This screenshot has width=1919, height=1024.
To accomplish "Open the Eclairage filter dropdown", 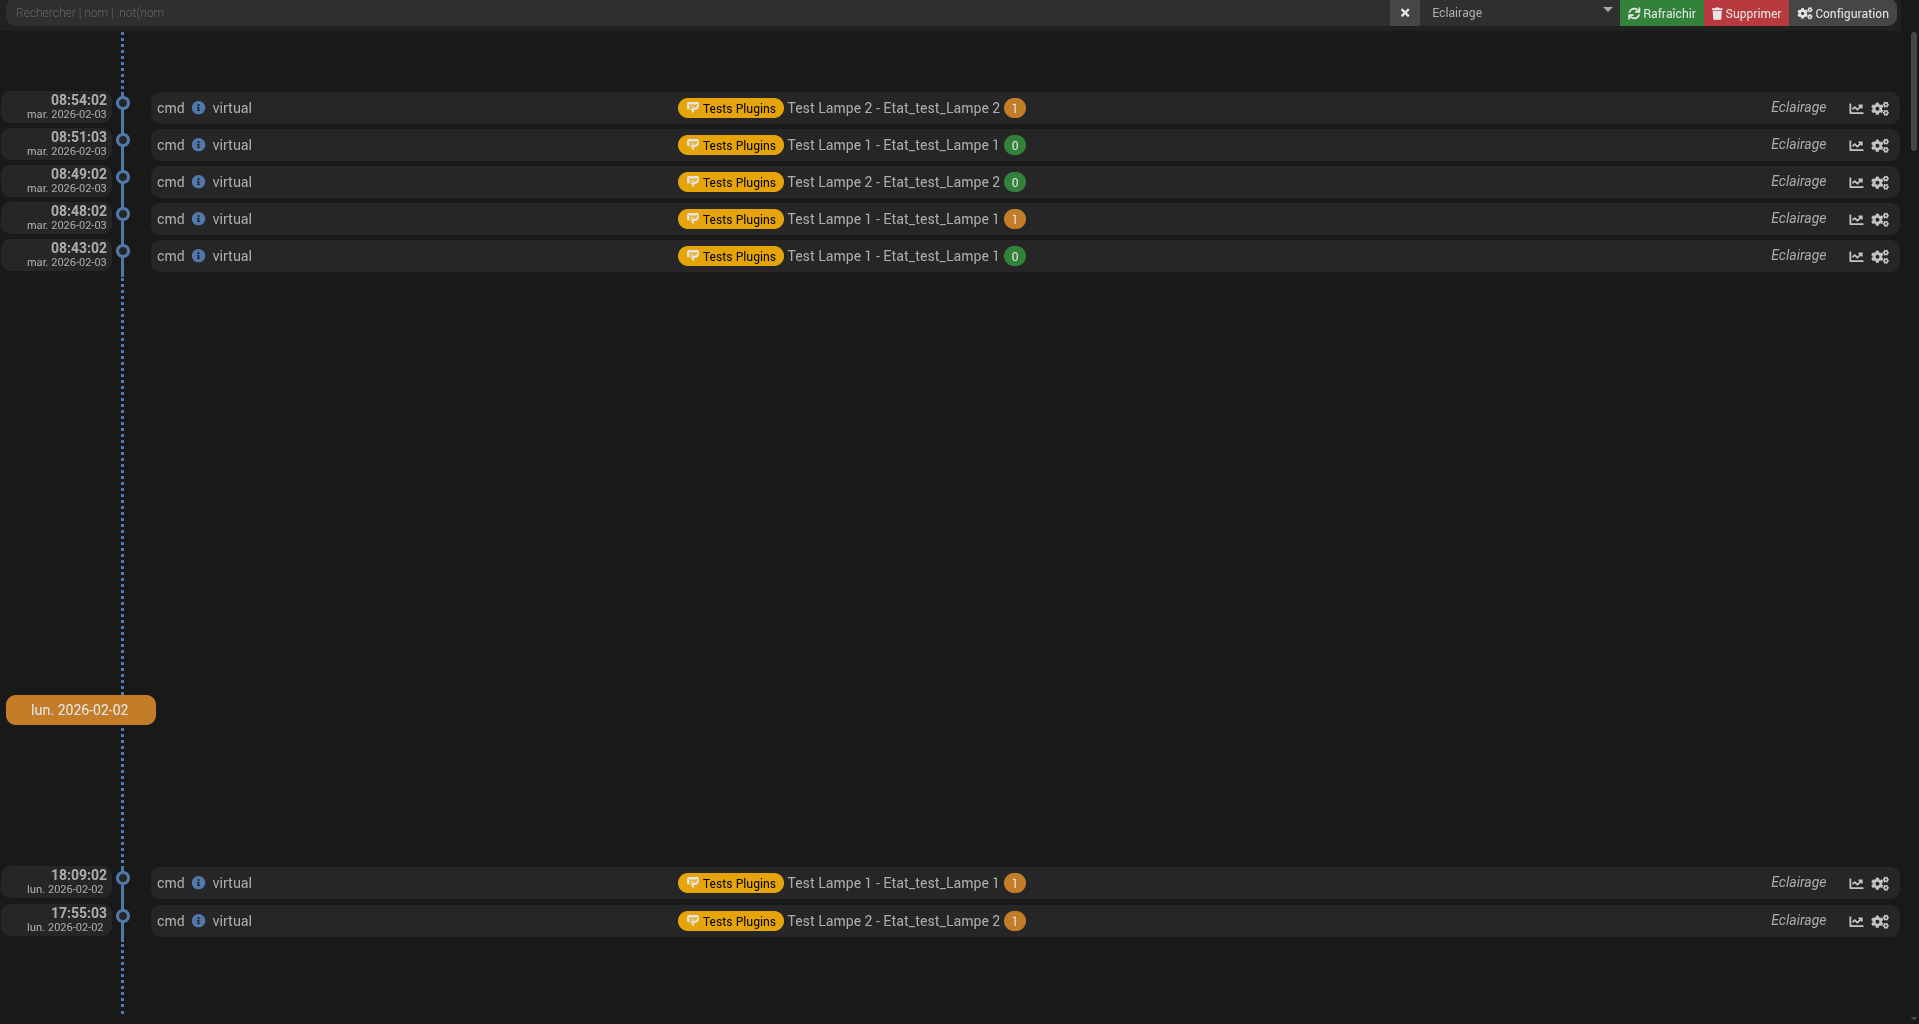I will (1518, 13).
